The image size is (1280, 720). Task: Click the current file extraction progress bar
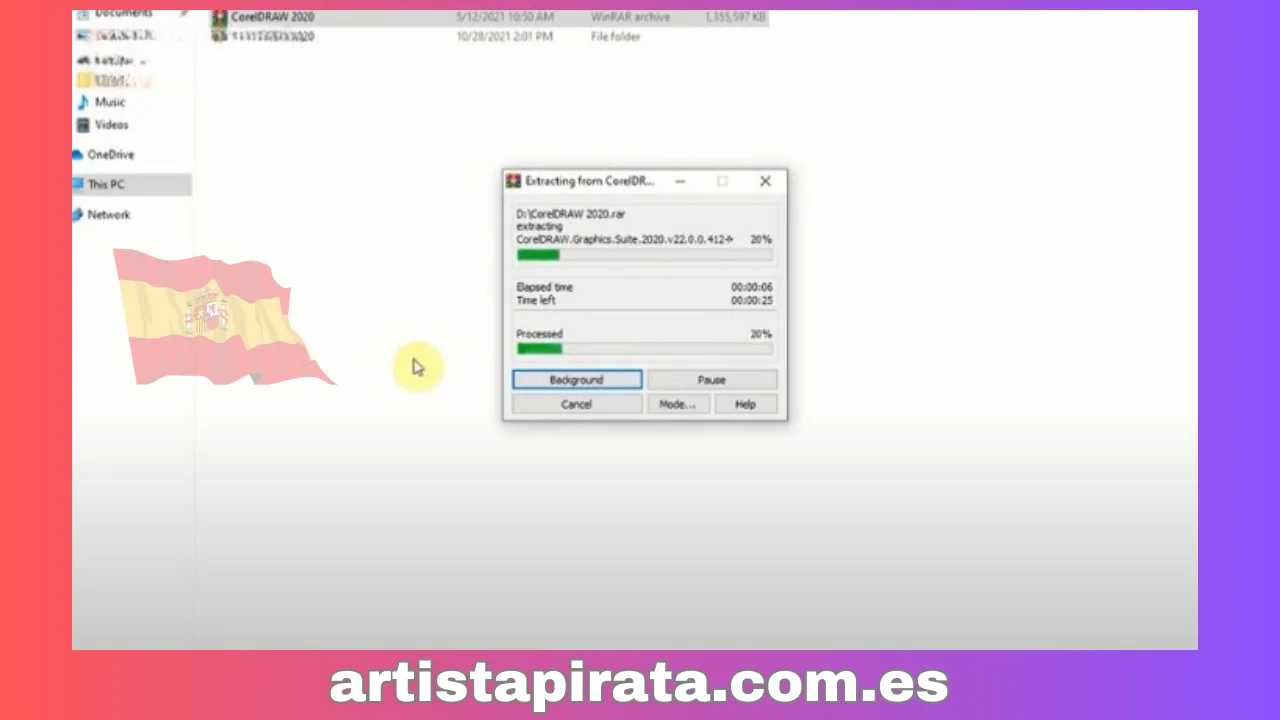pos(644,255)
